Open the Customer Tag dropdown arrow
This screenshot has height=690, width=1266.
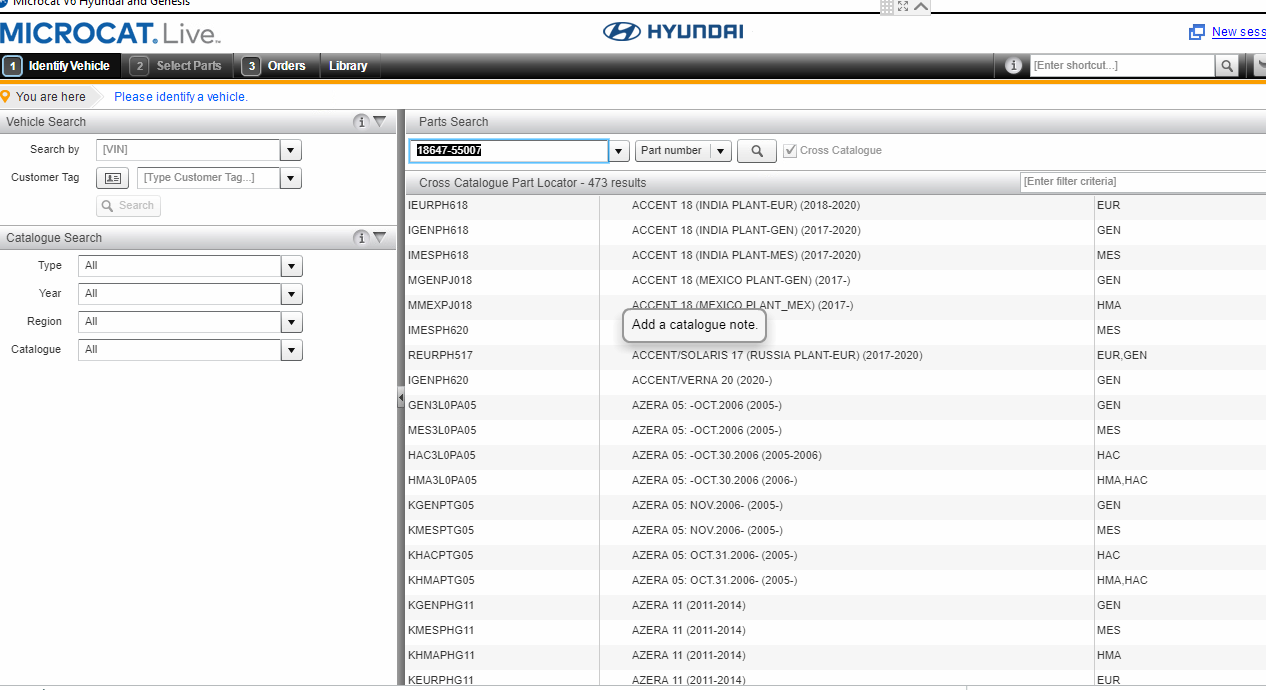(x=291, y=178)
